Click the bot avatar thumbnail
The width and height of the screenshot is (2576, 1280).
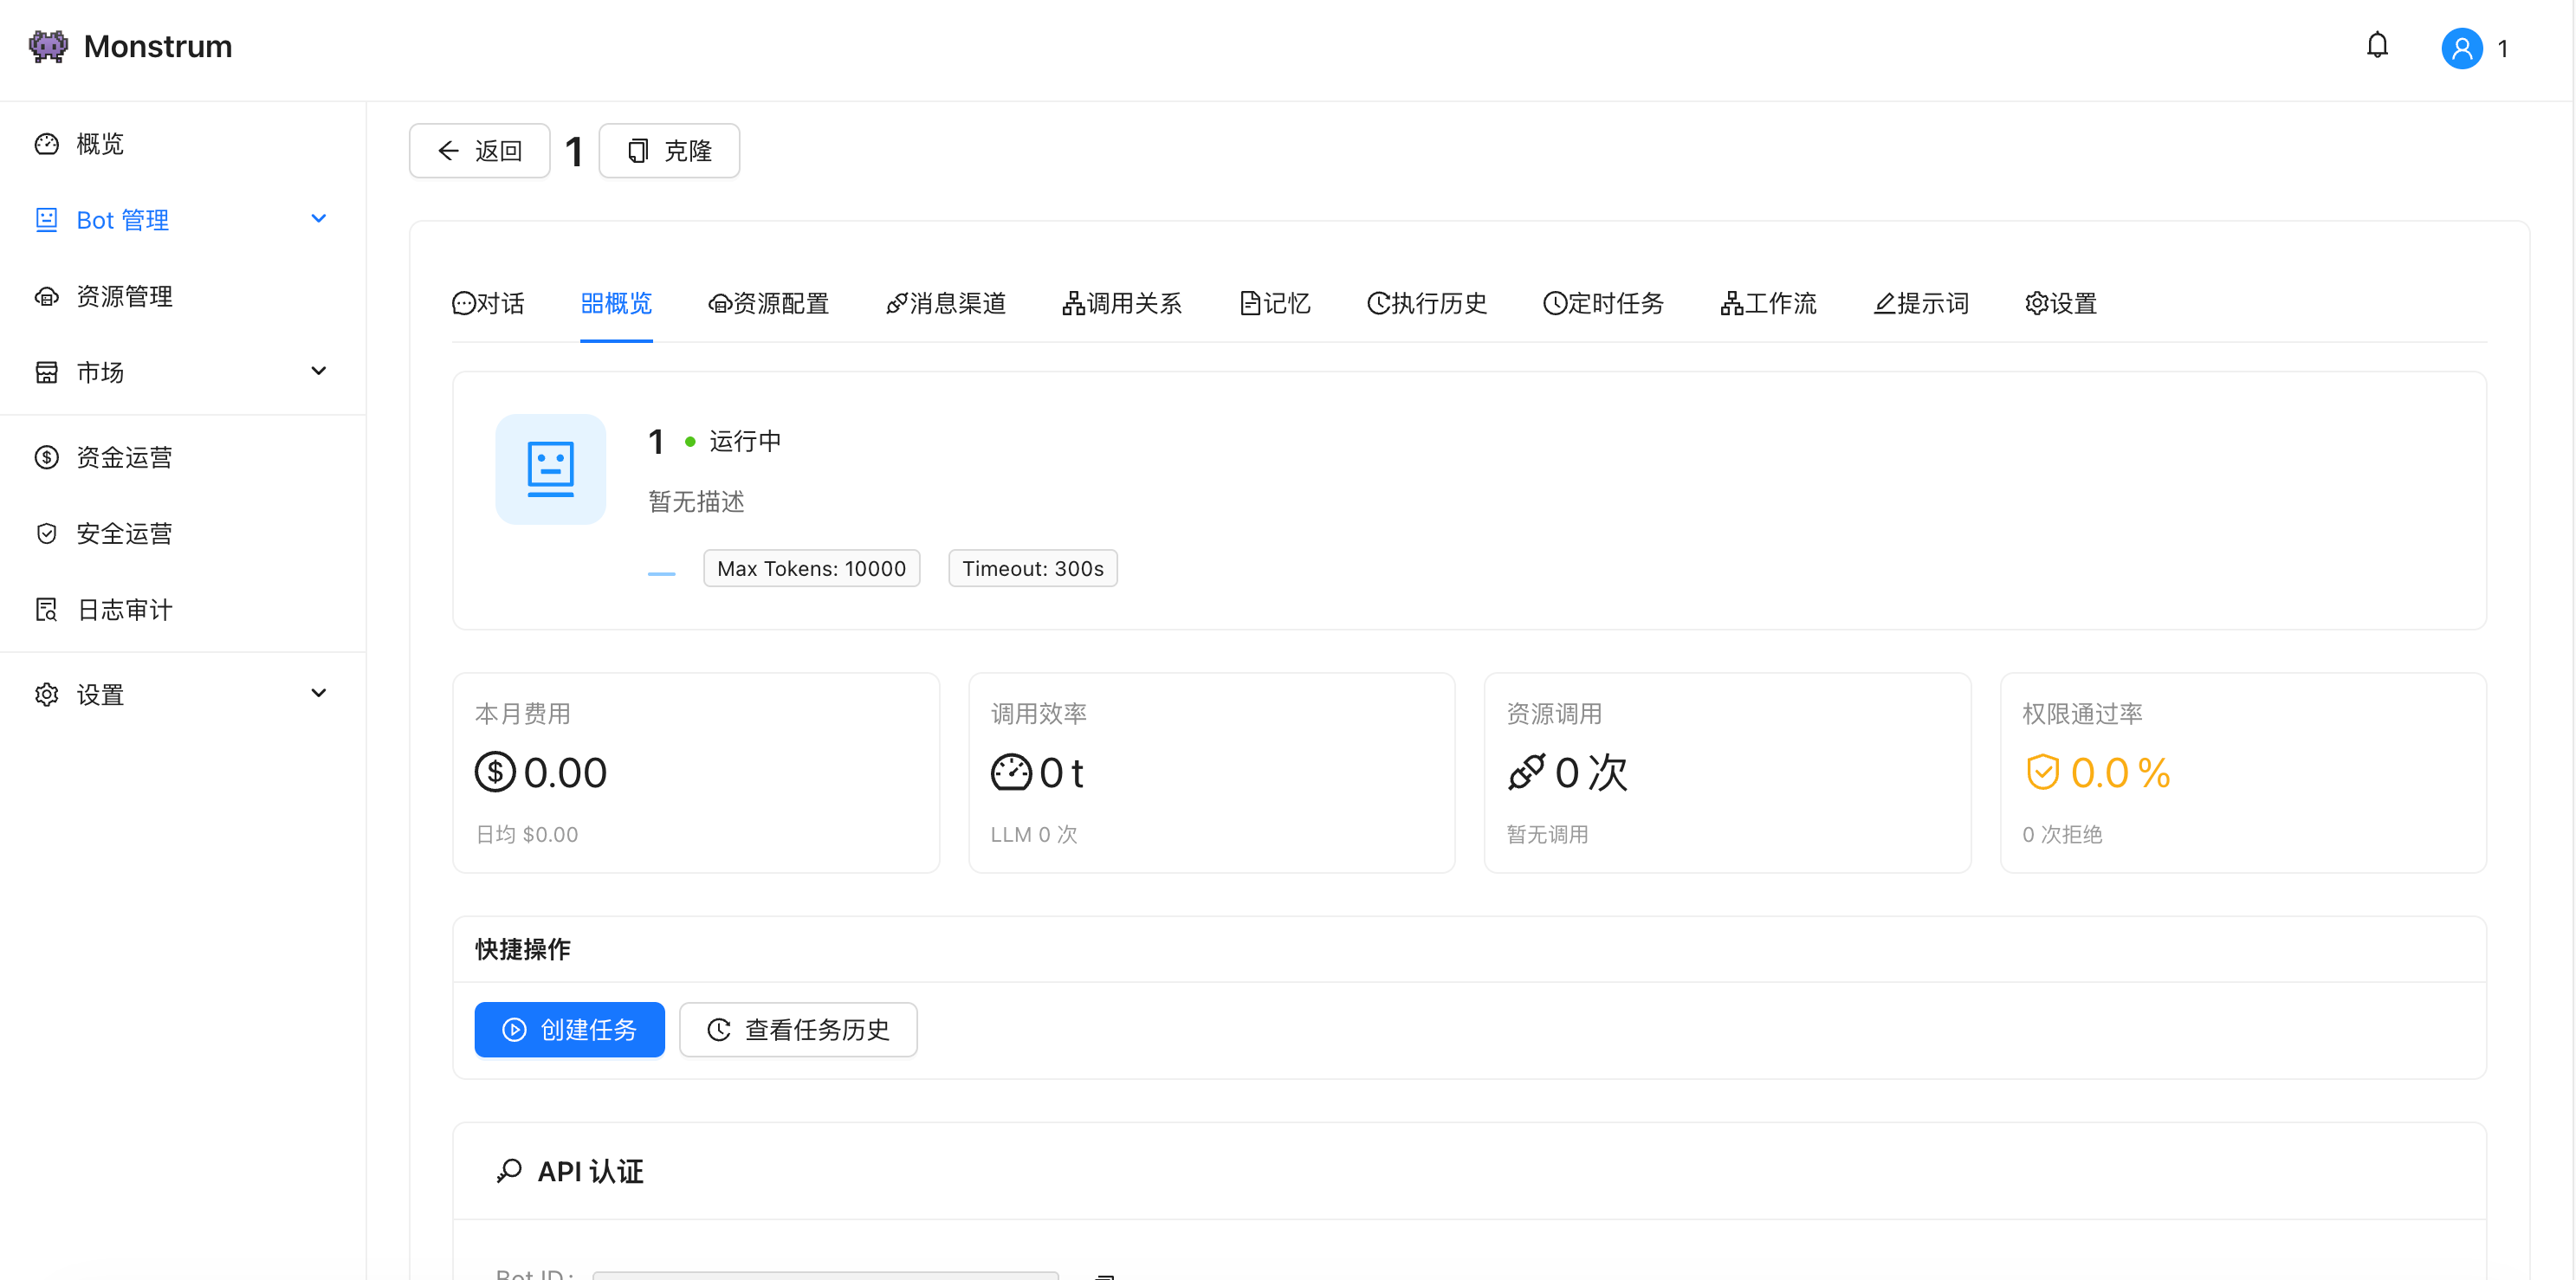(x=550, y=468)
